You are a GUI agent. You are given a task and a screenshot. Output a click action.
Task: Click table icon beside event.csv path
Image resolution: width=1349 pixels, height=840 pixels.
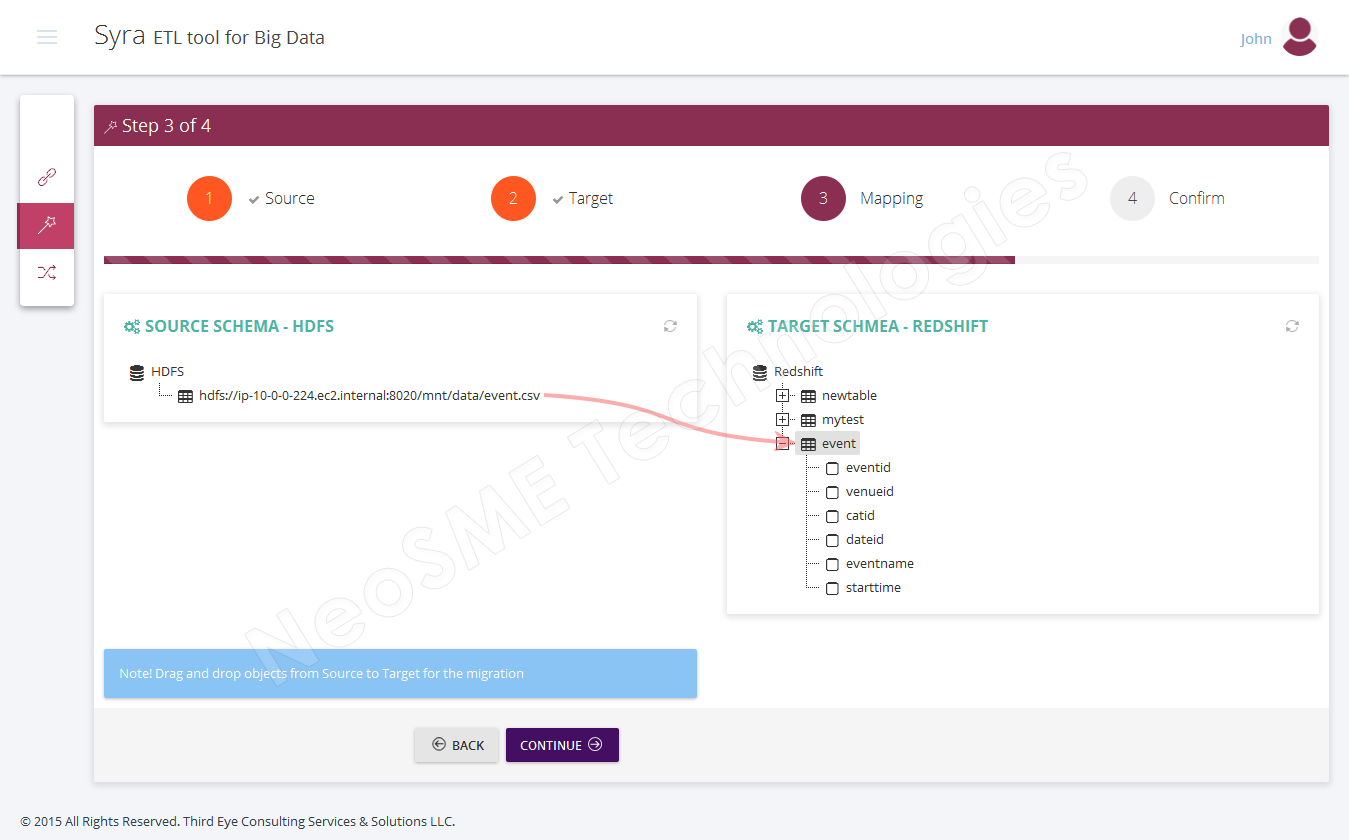point(185,396)
